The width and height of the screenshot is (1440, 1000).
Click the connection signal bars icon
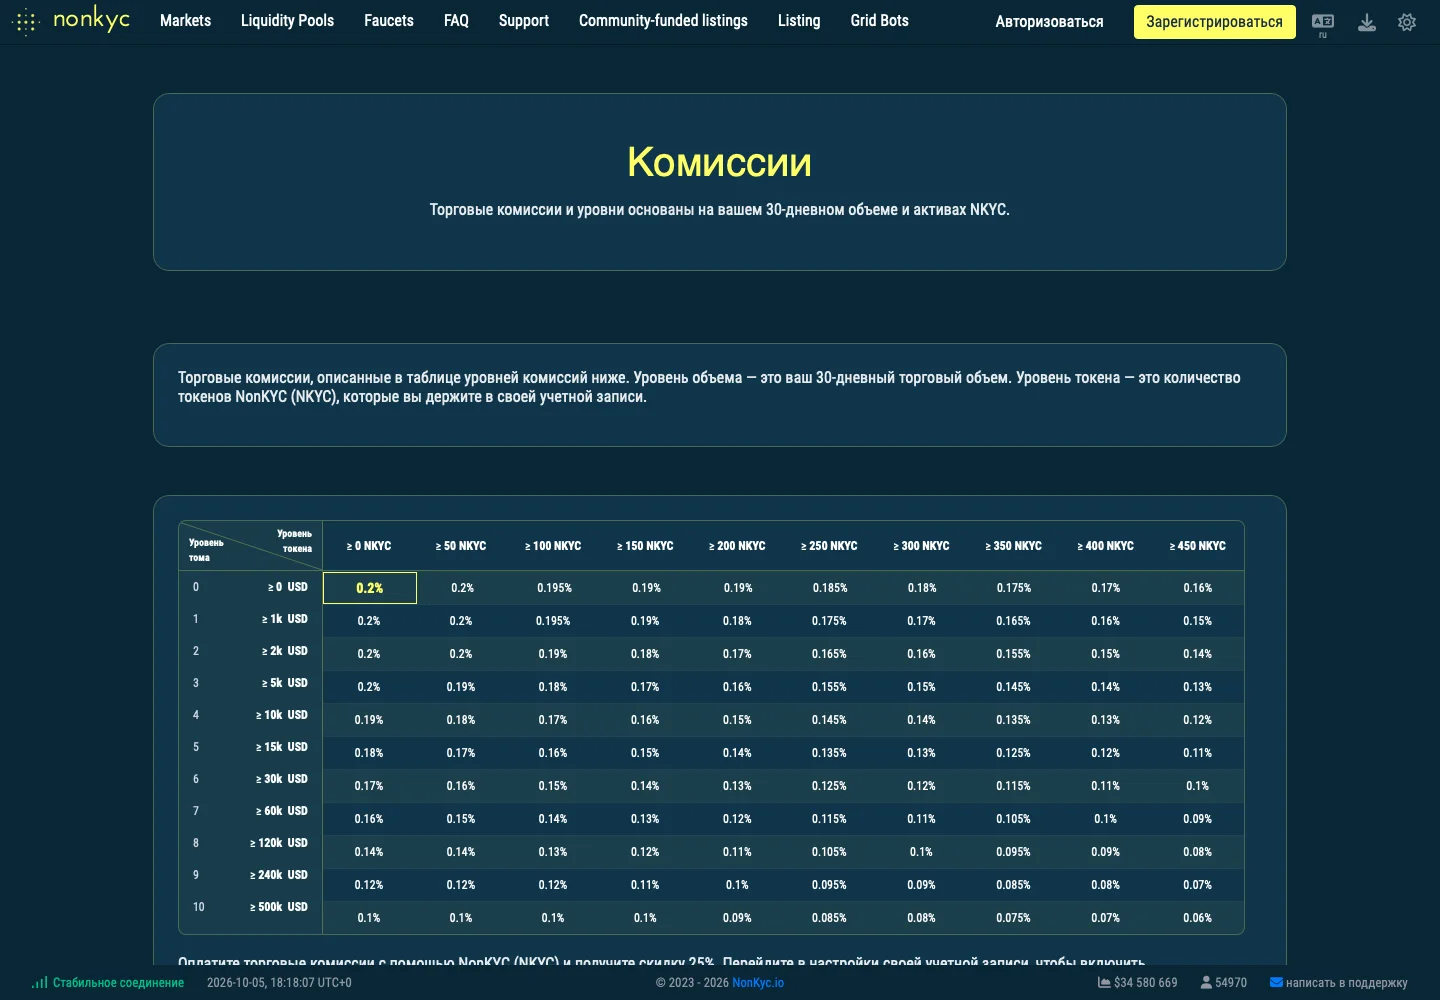point(40,982)
